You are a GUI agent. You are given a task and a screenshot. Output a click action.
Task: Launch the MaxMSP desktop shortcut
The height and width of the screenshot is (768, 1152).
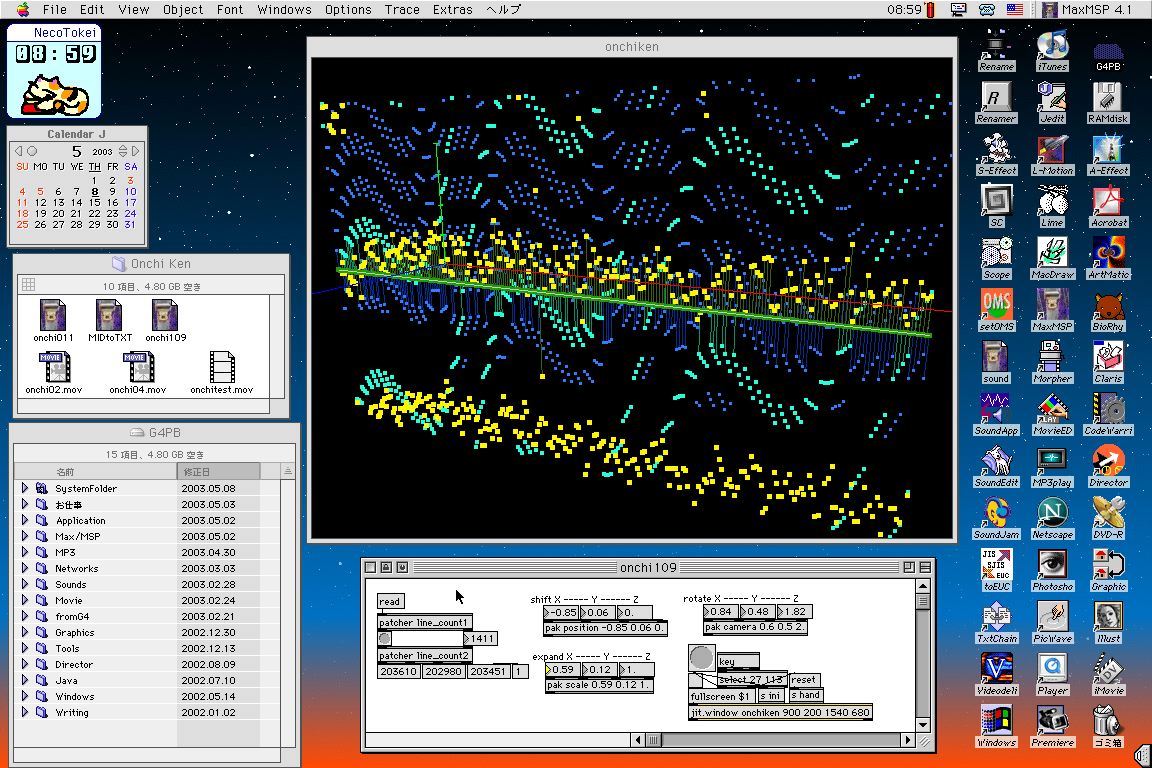pos(1051,305)
